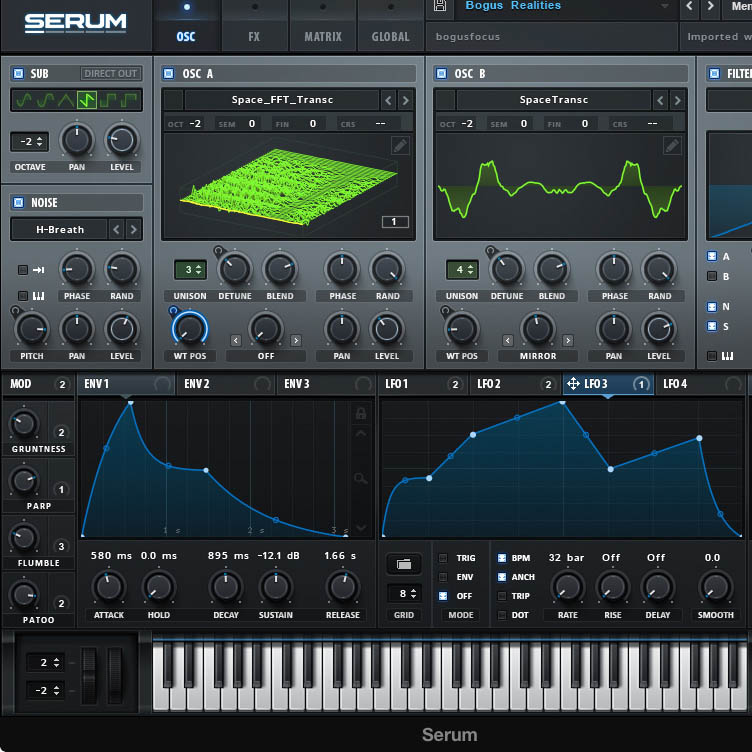
Task: Click the DIRECT OUT button
Action: pos(111,73)
